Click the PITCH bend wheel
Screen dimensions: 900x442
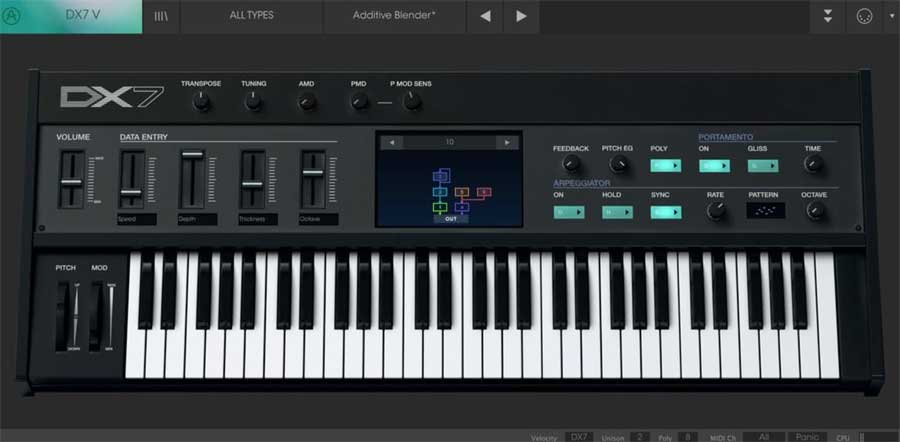[x=62, y=316]
